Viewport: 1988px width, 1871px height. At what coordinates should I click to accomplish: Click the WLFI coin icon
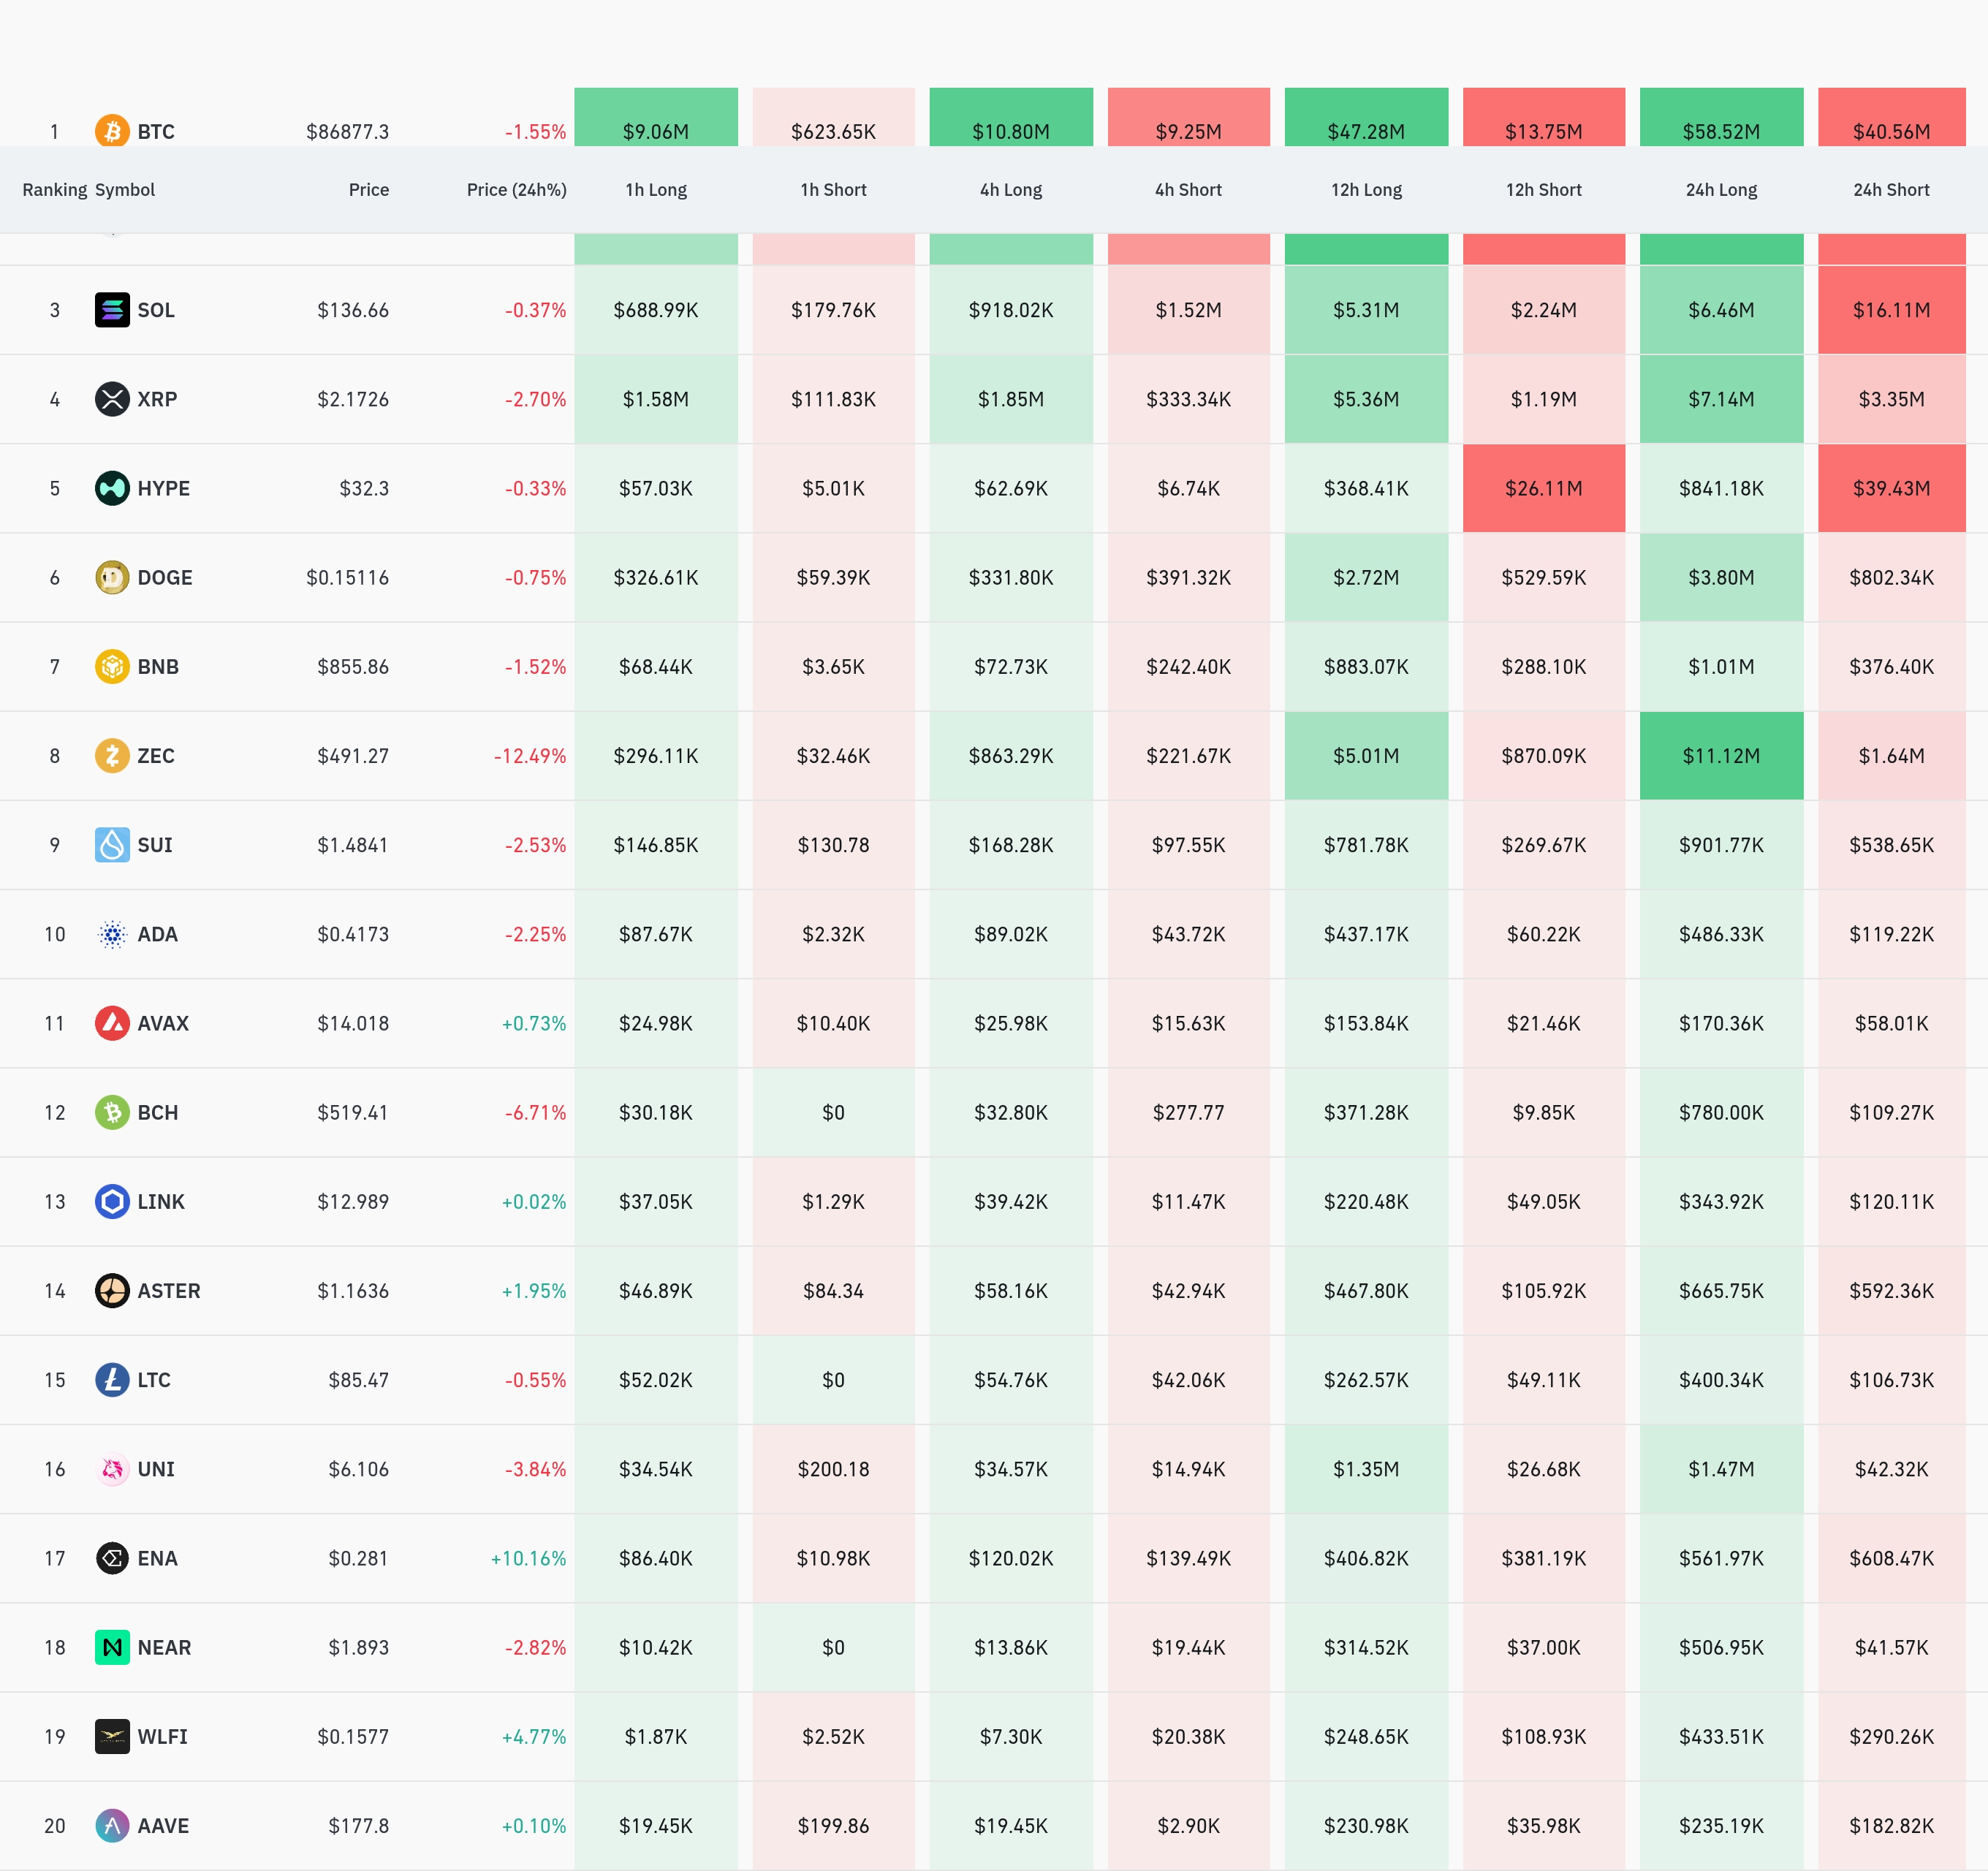[112, 1736]
